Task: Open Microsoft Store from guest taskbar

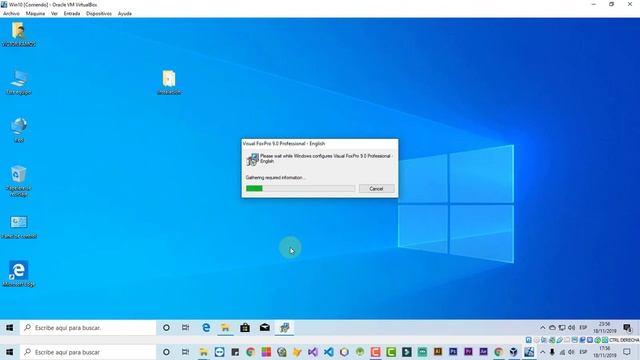Action: tap(245, 328)
